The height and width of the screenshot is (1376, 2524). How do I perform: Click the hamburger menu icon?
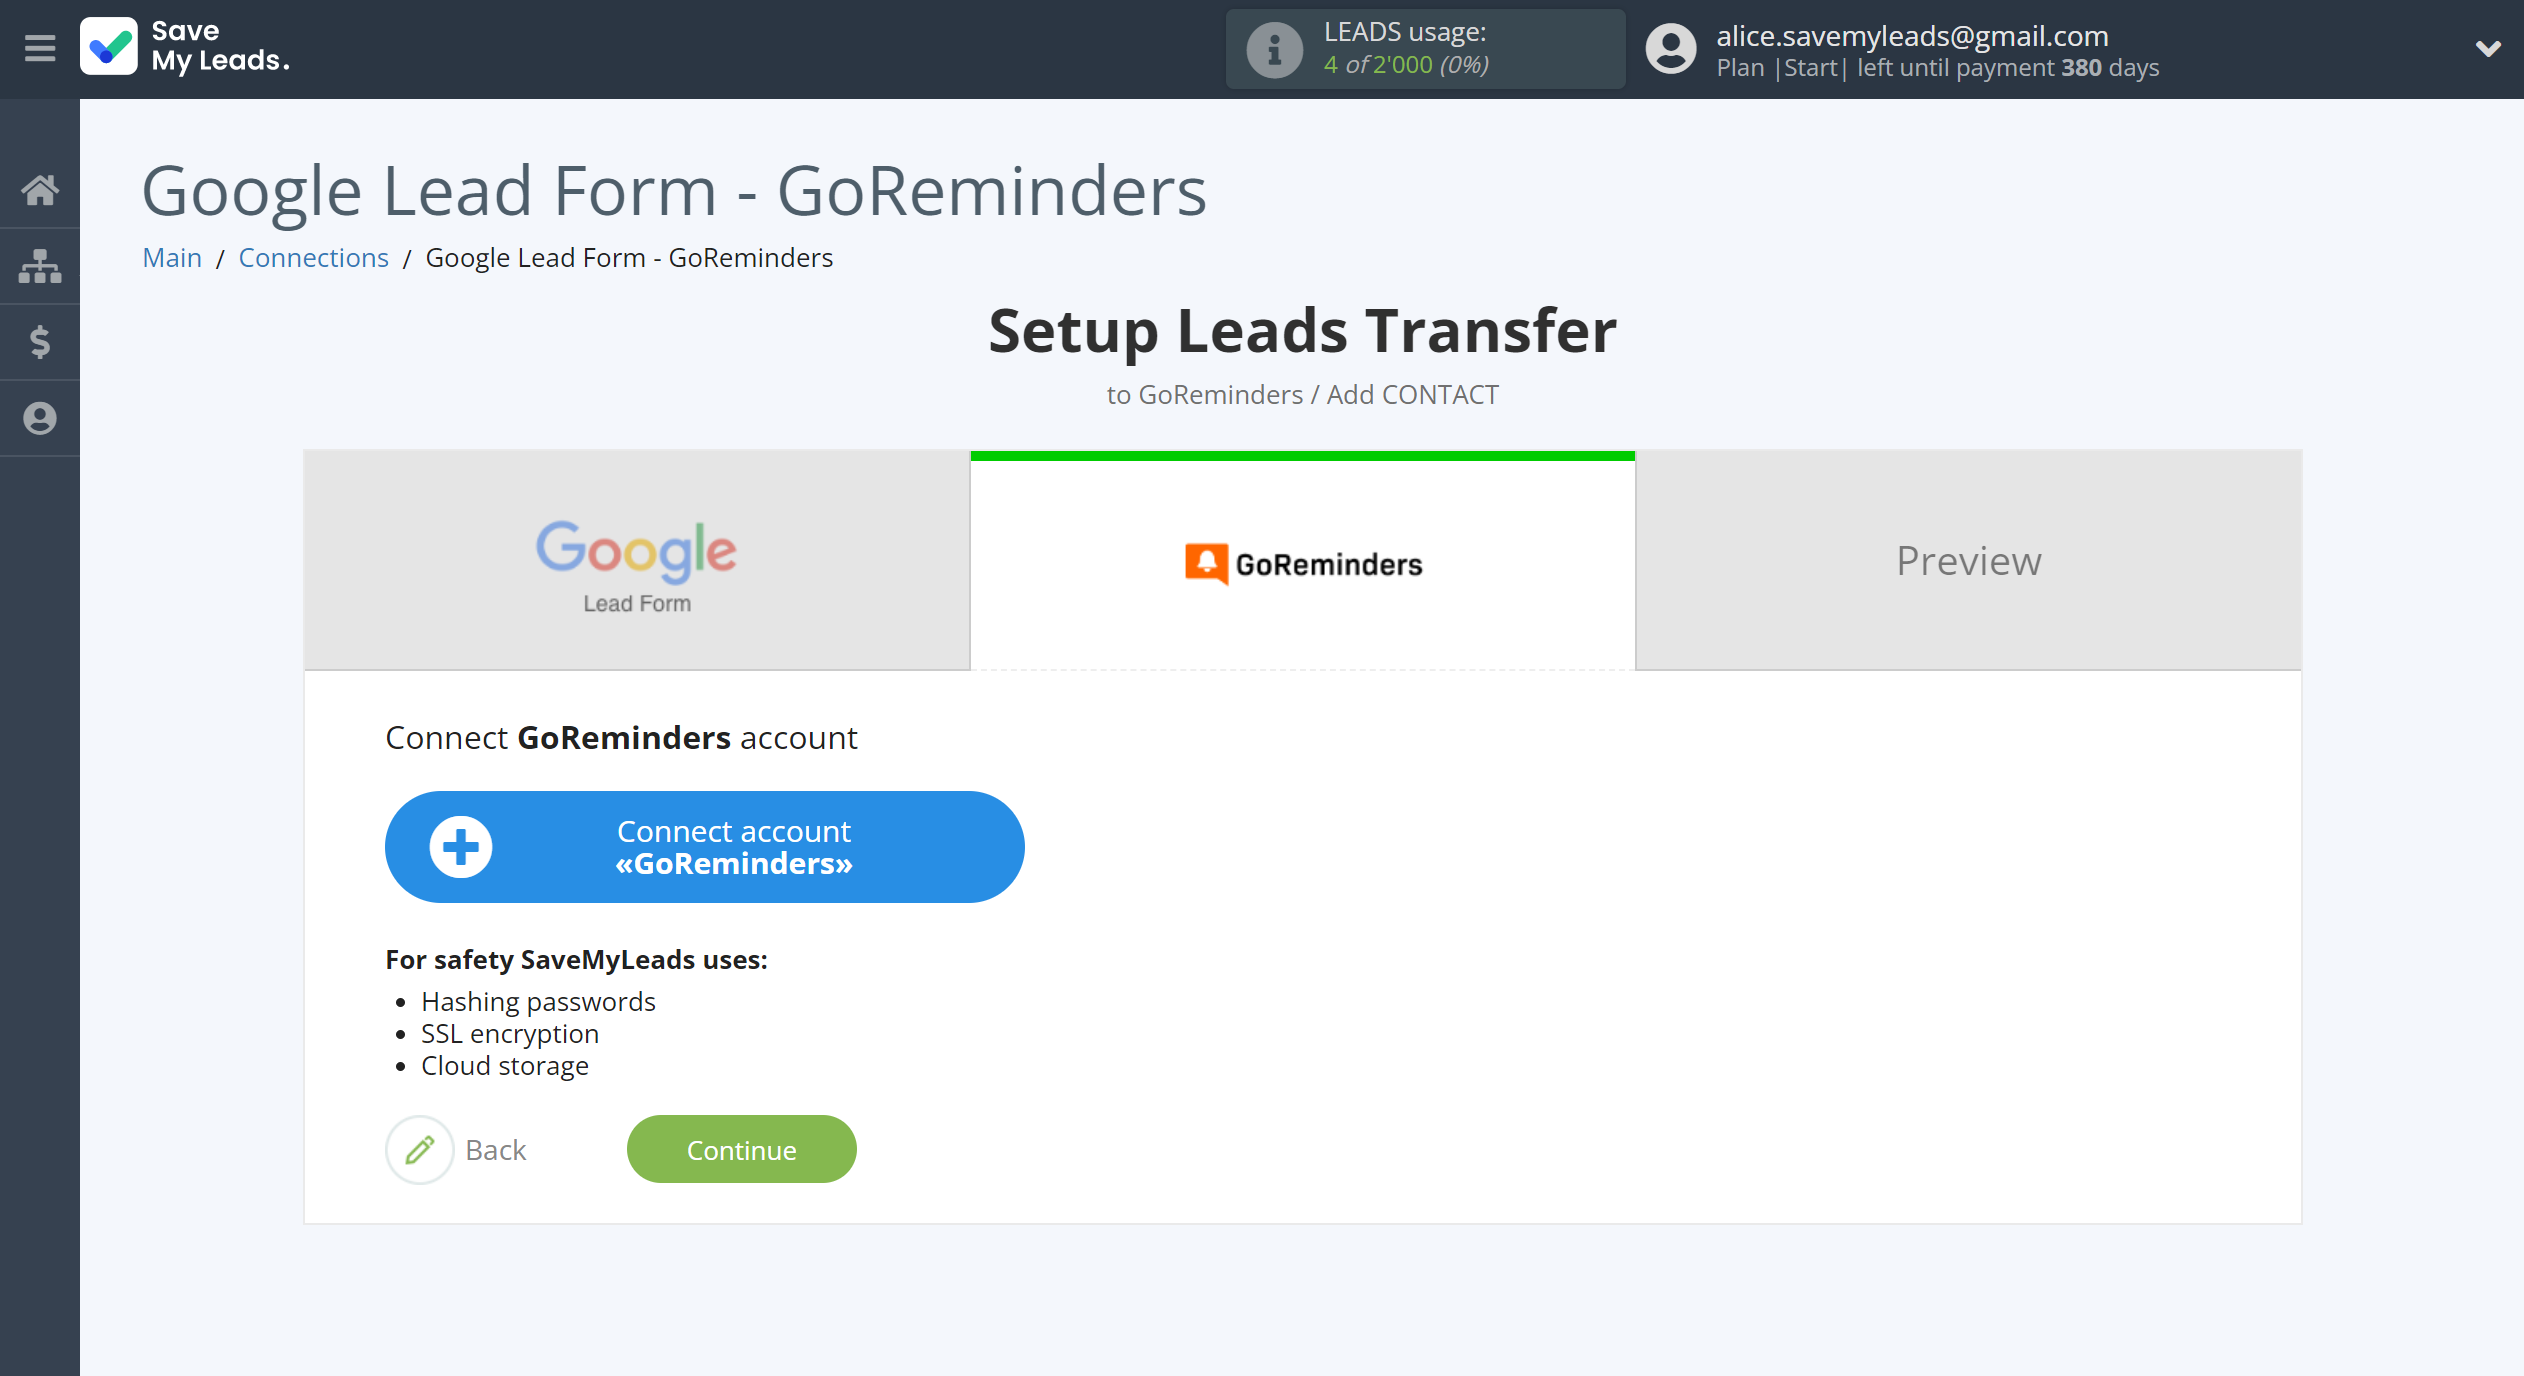point(39,47)
